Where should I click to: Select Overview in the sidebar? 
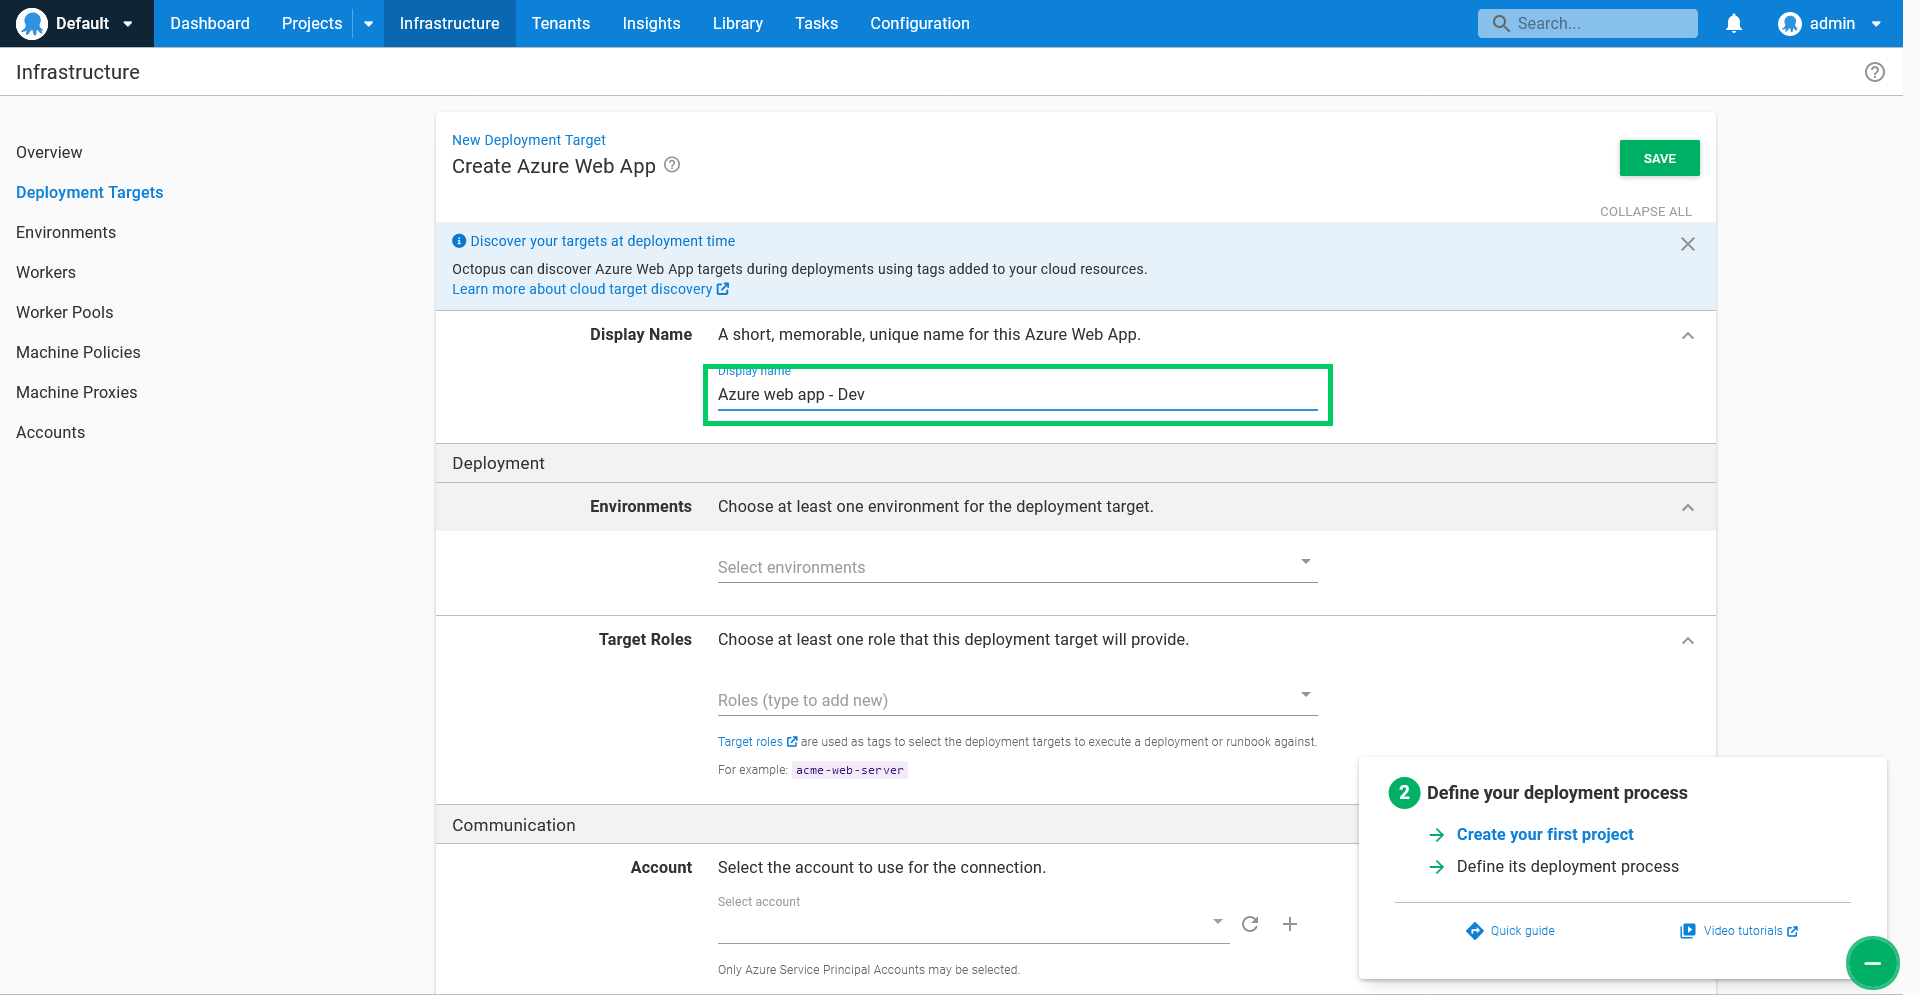click(49, 152)
